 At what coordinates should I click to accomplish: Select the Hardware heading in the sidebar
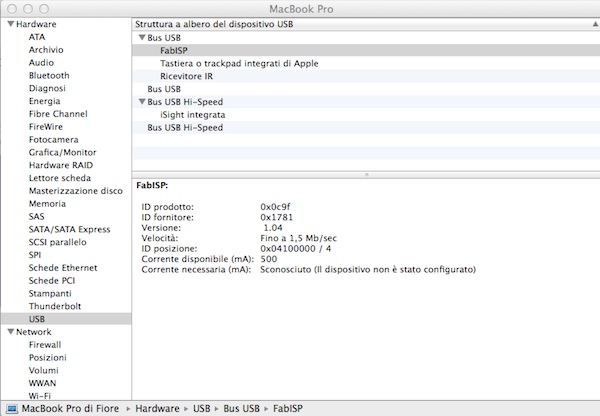click(36, 24)
